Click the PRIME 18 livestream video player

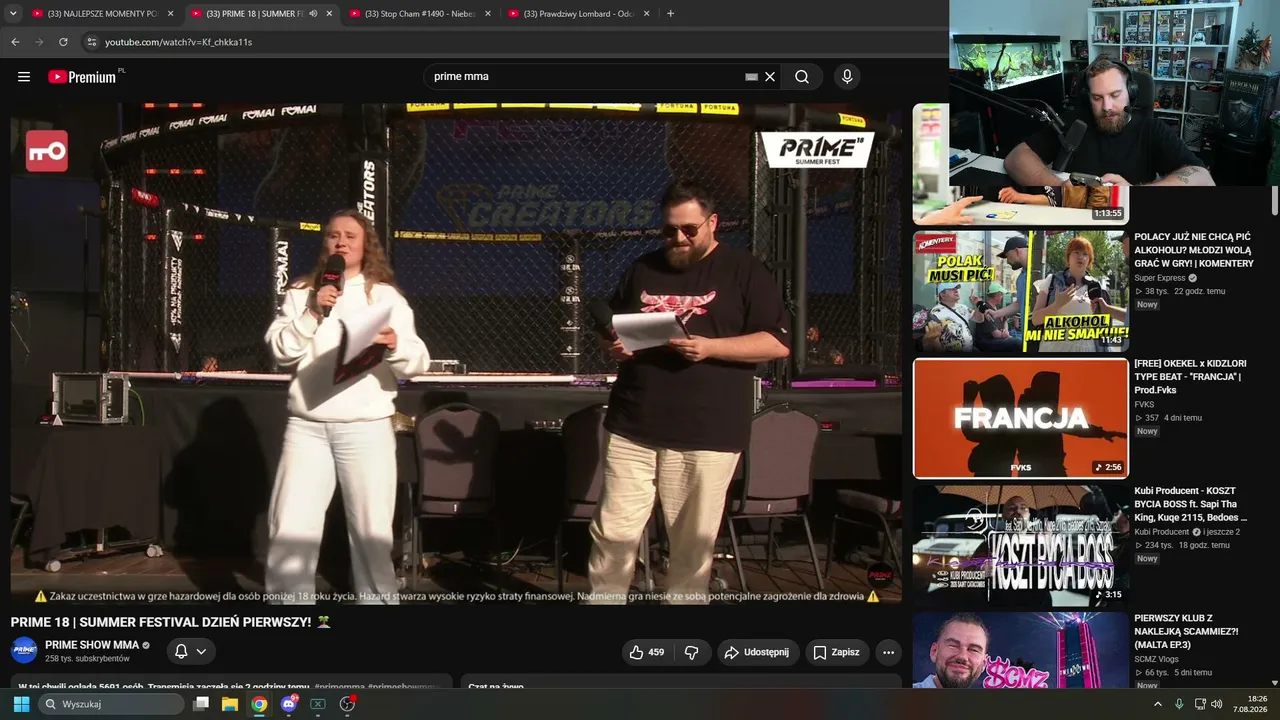(456, 354)
